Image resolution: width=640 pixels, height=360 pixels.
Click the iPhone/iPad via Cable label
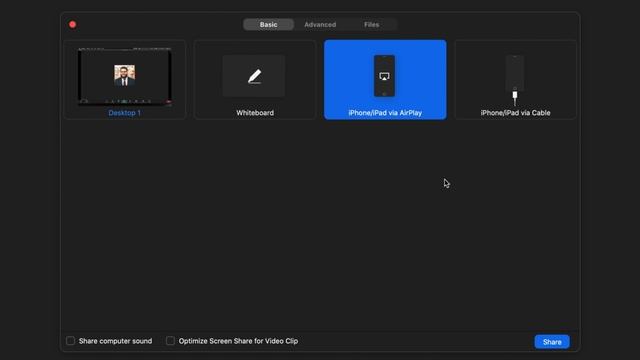point(515,113)
